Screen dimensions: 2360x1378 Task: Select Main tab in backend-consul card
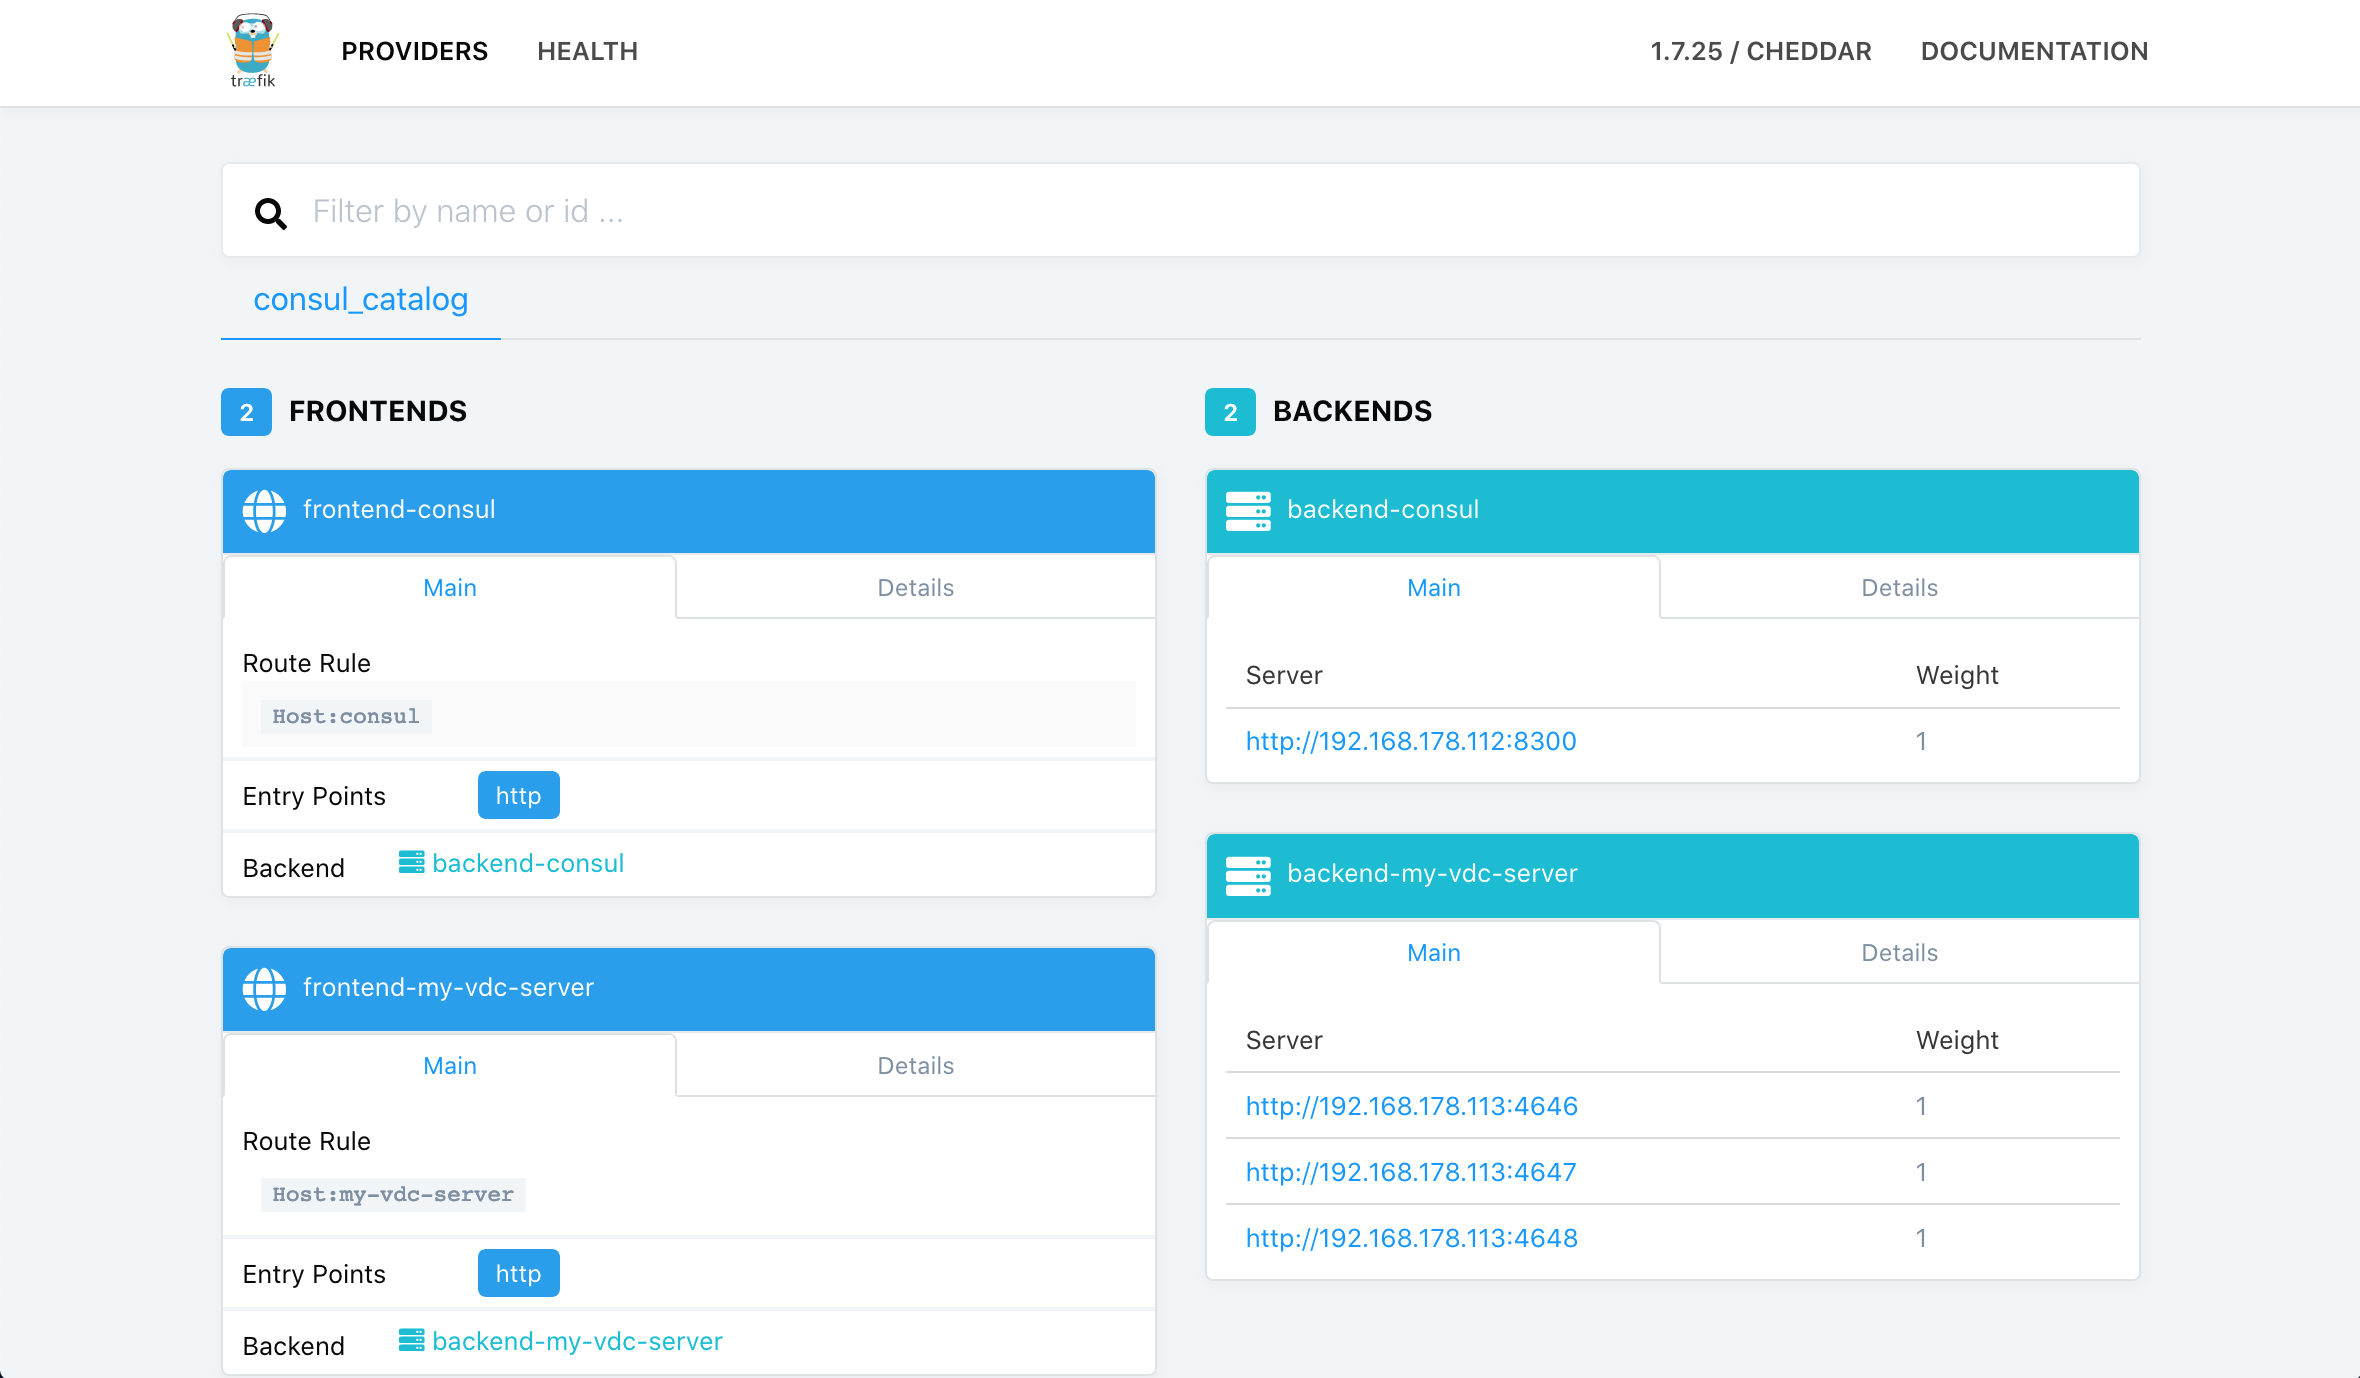[1433, 587]
